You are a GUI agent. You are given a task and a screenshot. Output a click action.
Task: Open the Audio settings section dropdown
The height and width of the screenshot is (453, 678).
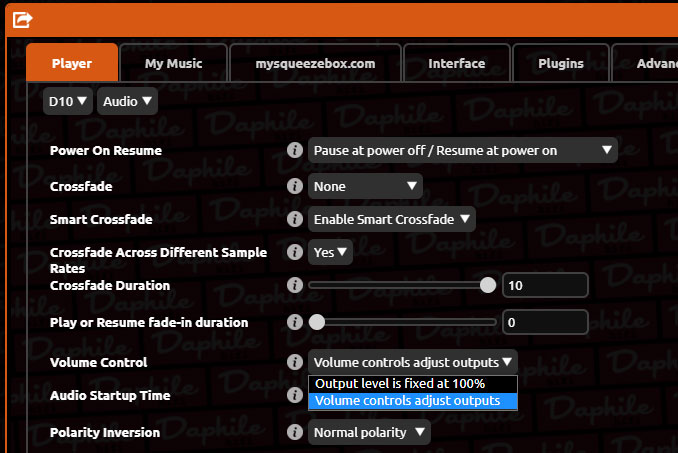pos(127,100)
